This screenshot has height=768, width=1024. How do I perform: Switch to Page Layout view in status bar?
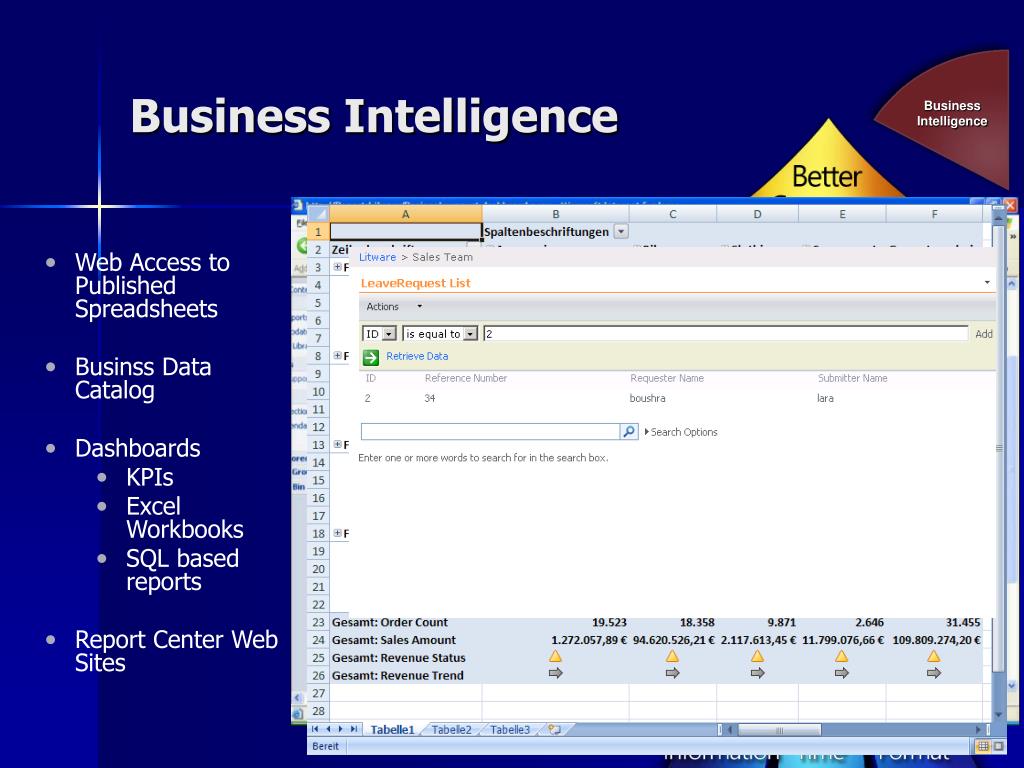(999, 746)
